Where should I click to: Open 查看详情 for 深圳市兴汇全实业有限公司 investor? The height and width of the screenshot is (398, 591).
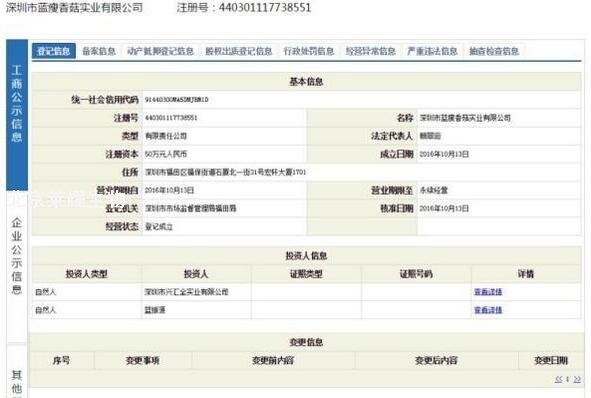(x=488, y=292)
